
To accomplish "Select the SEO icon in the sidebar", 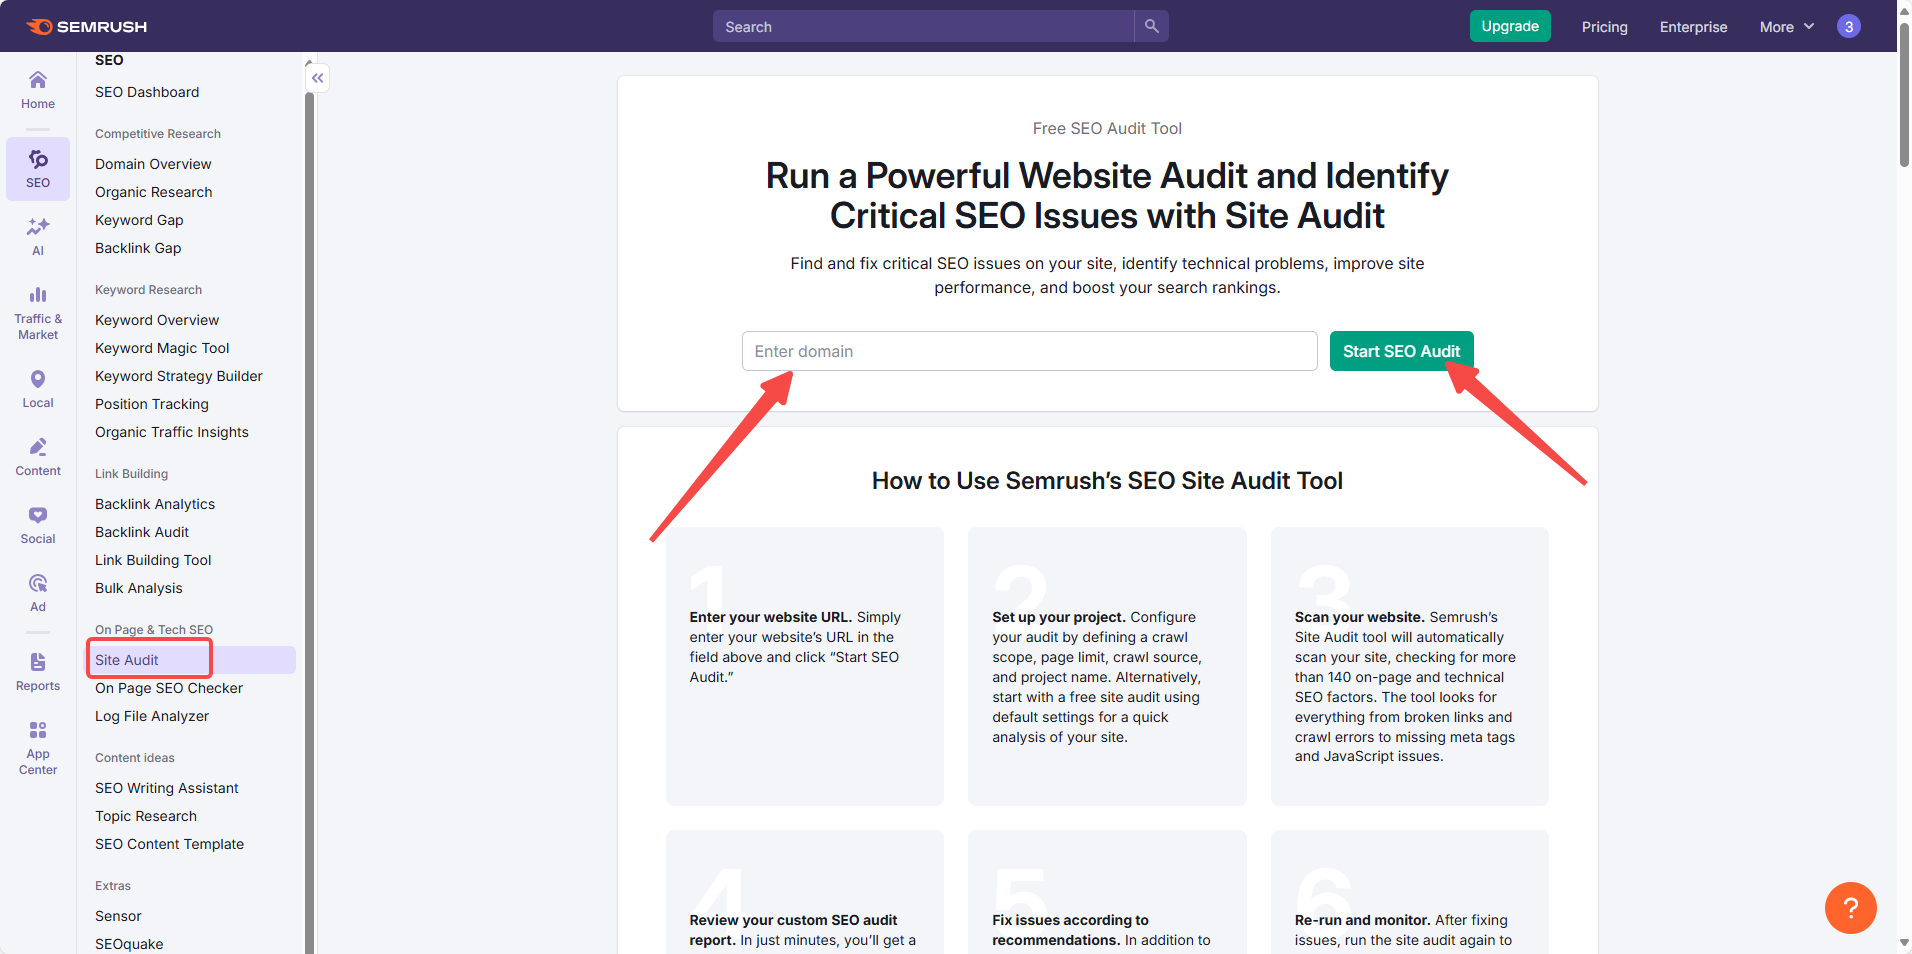I will pos(37,167).
